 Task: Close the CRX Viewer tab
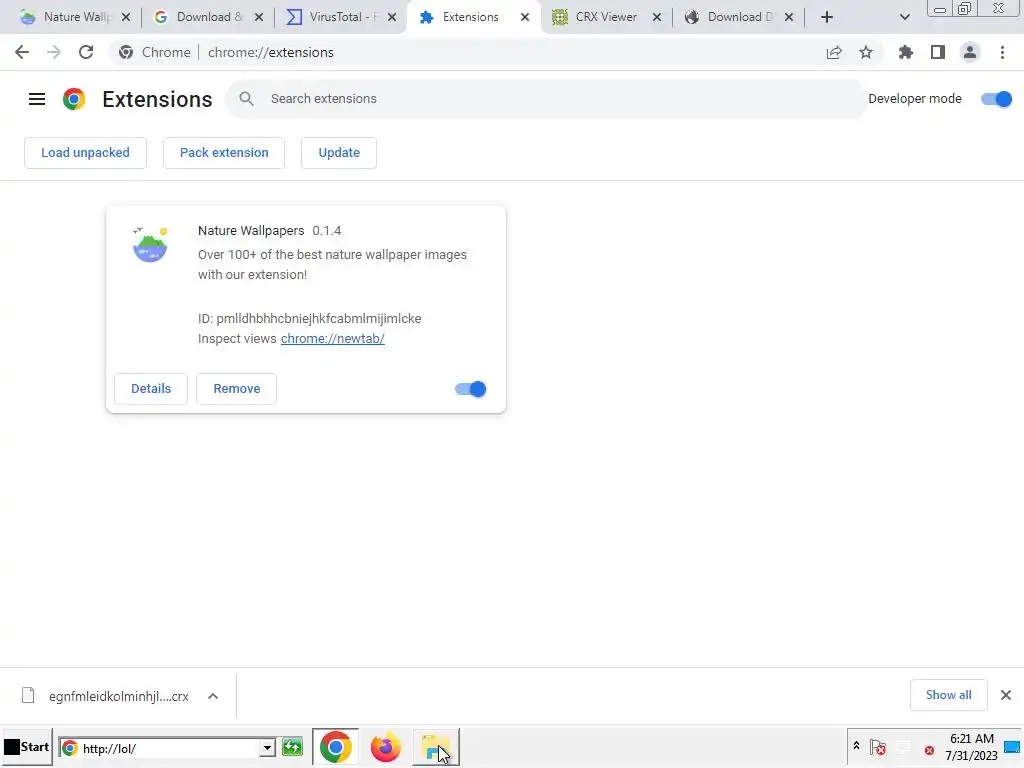tap(658, 17)
